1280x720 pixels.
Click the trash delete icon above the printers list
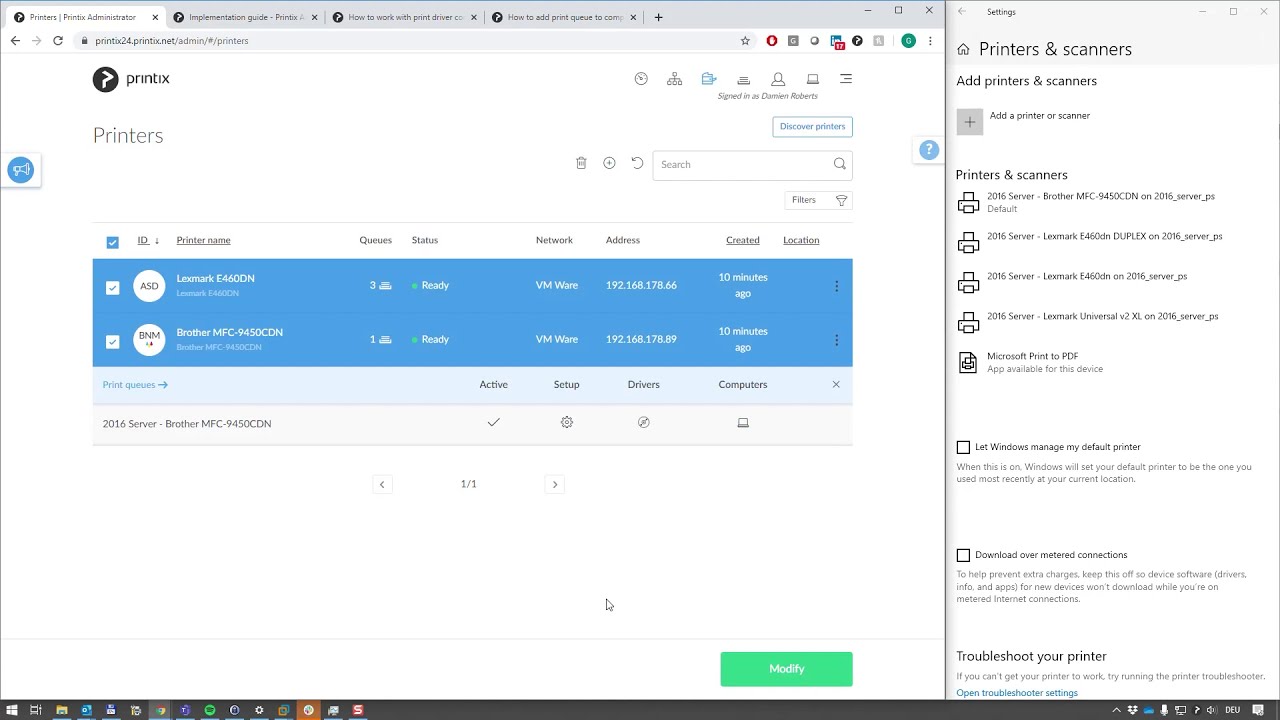(x=581, y=163)
